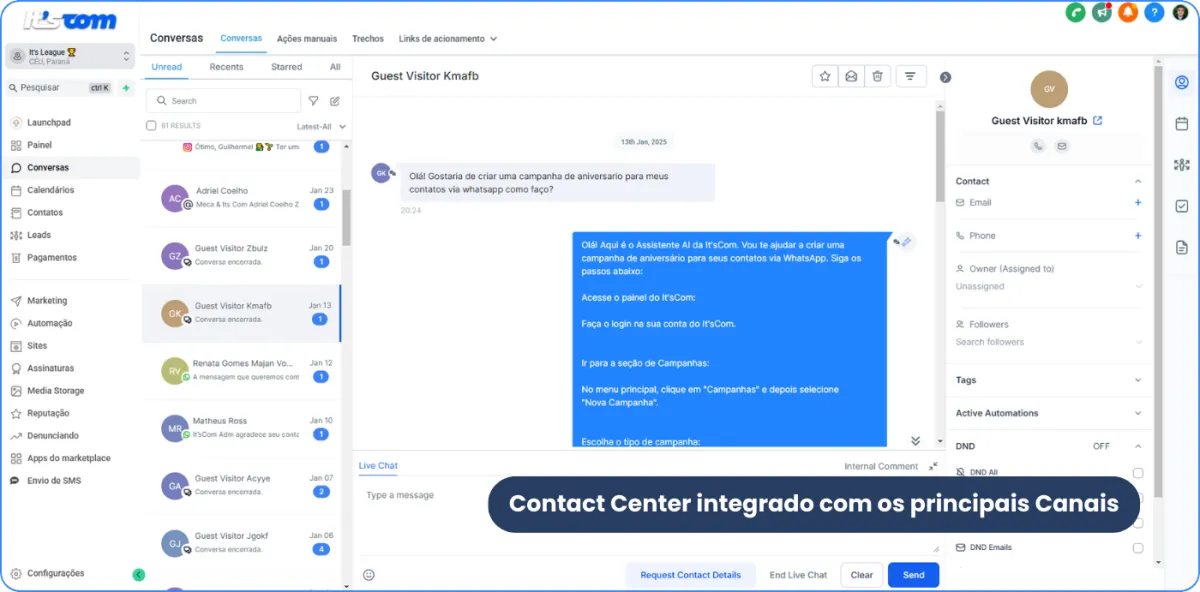Viewport: 1200px width, 592px height.
Task: Open the It's League account switcher
Action: point(70,56)
